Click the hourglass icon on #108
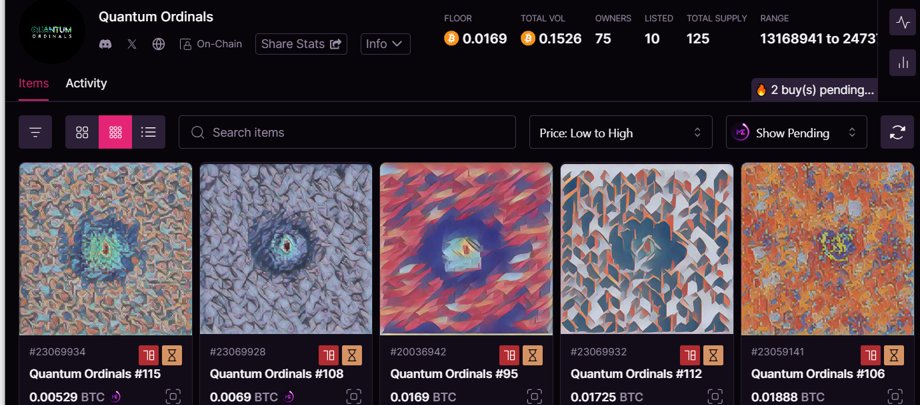The image size is (920, 405). coord(352,355)
